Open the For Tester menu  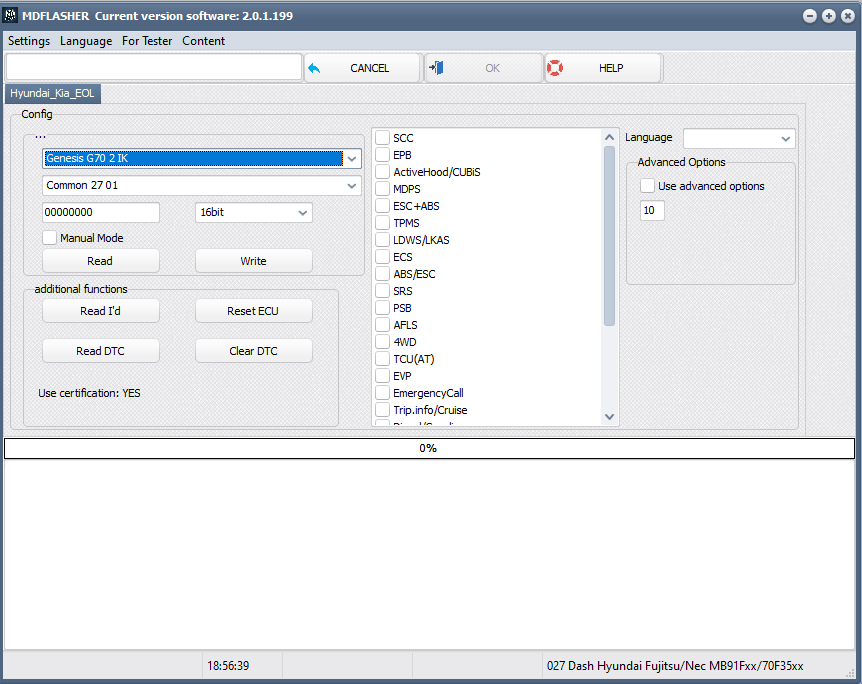(147, 41)
